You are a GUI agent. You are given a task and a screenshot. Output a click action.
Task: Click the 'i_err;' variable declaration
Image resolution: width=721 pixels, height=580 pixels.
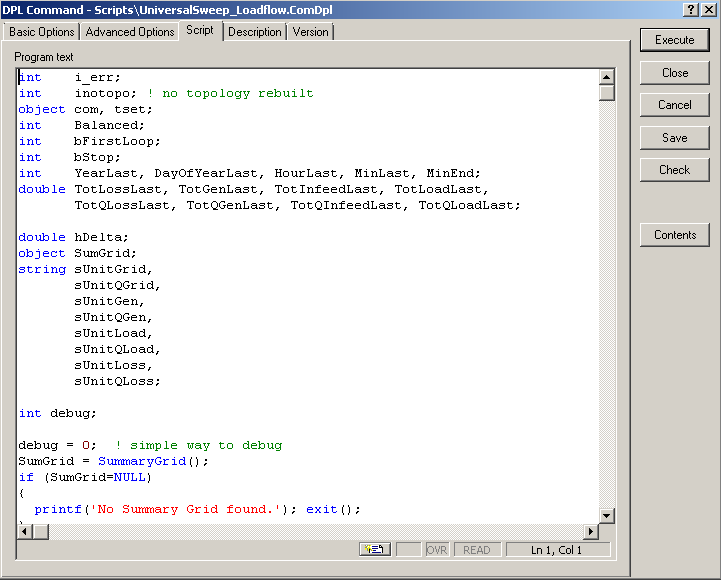tap(97, 78)
